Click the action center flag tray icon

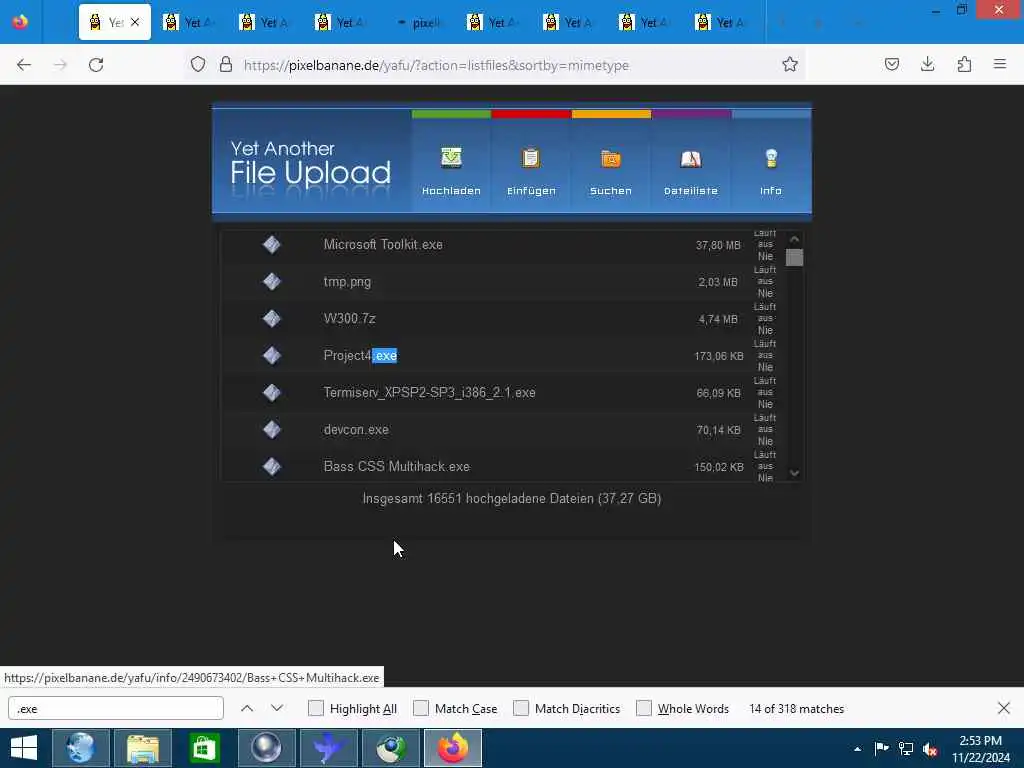pyautogui.click(x=882, y=748)
